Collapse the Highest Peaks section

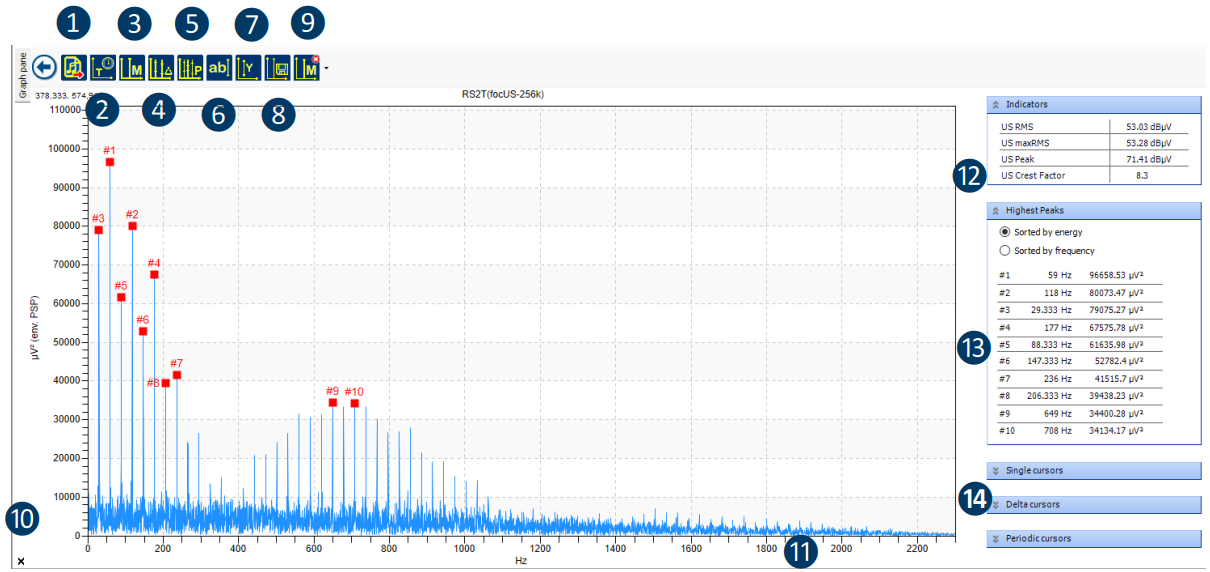[x=995, y=211]
